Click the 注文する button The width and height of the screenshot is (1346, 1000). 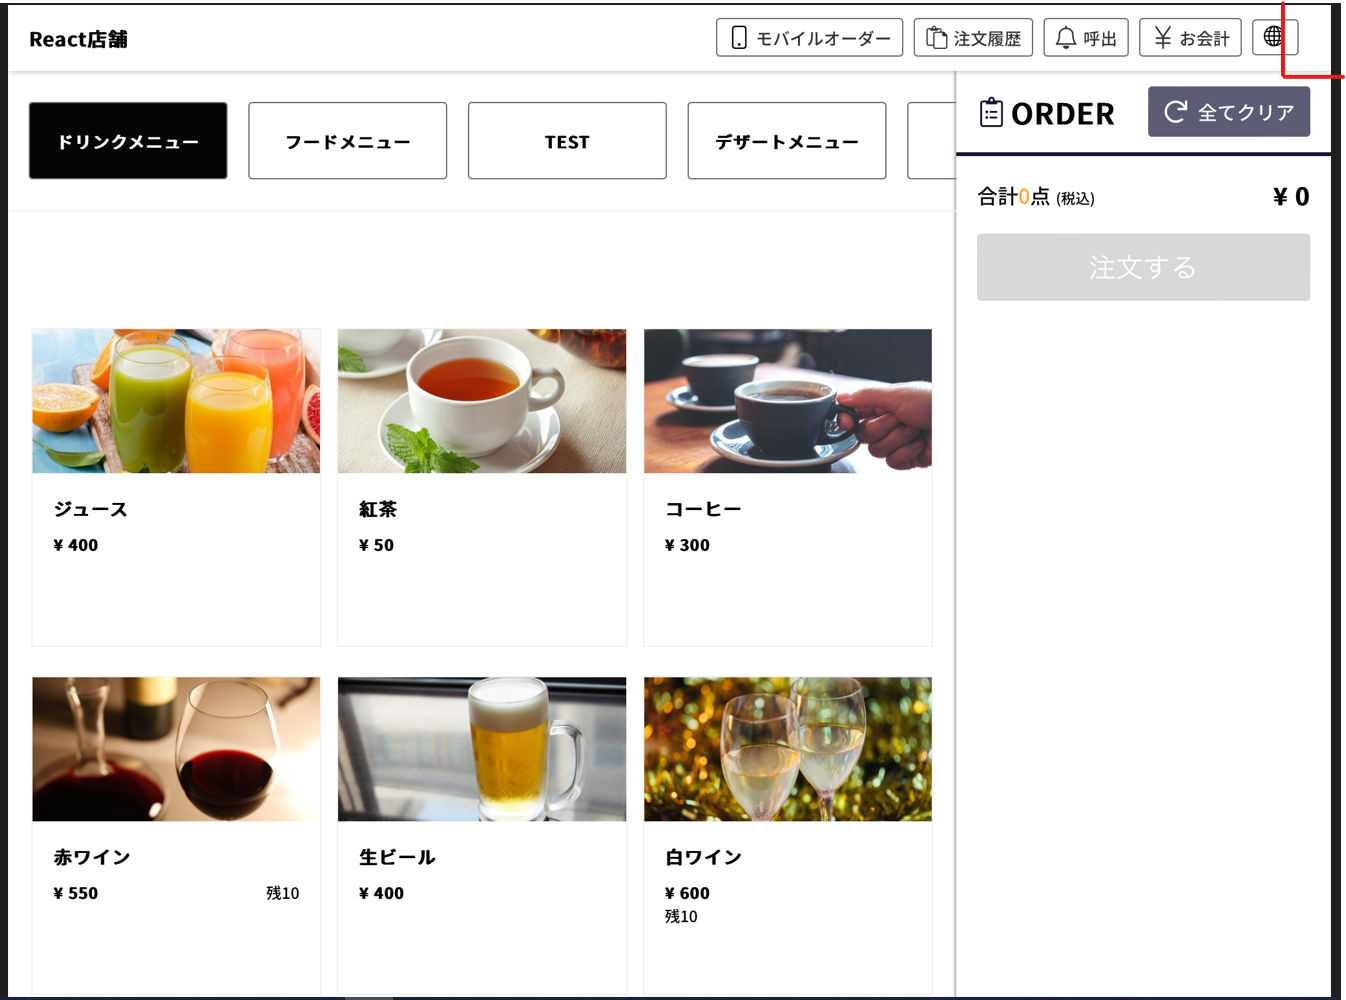coord(1143,267)
